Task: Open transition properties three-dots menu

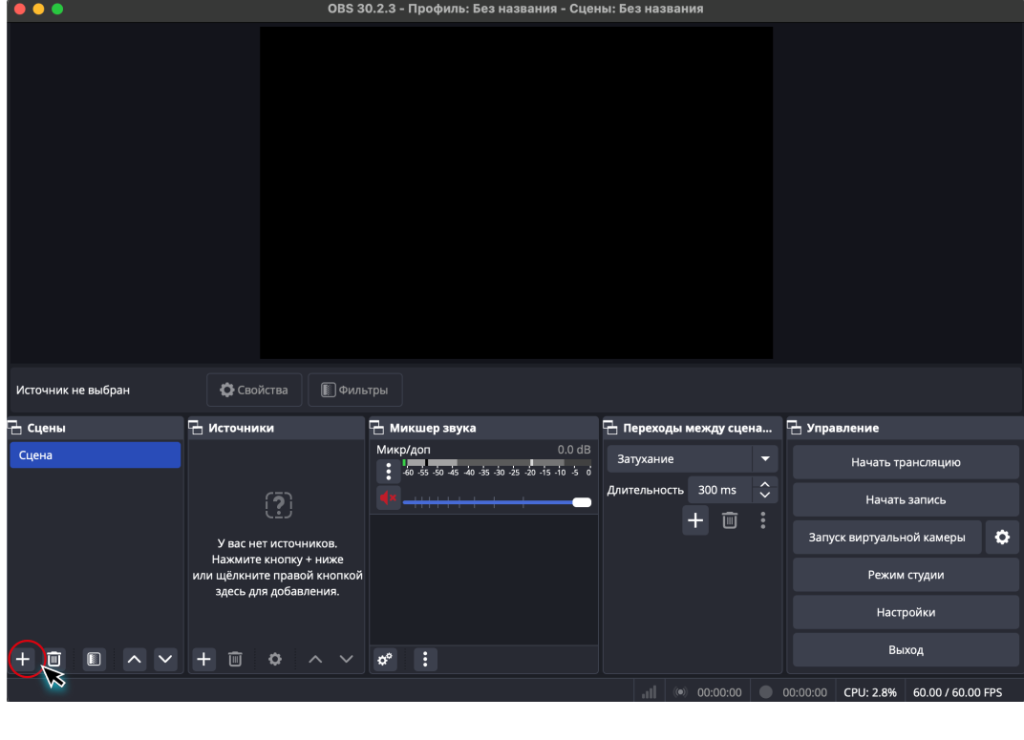Action: (763, 520)
